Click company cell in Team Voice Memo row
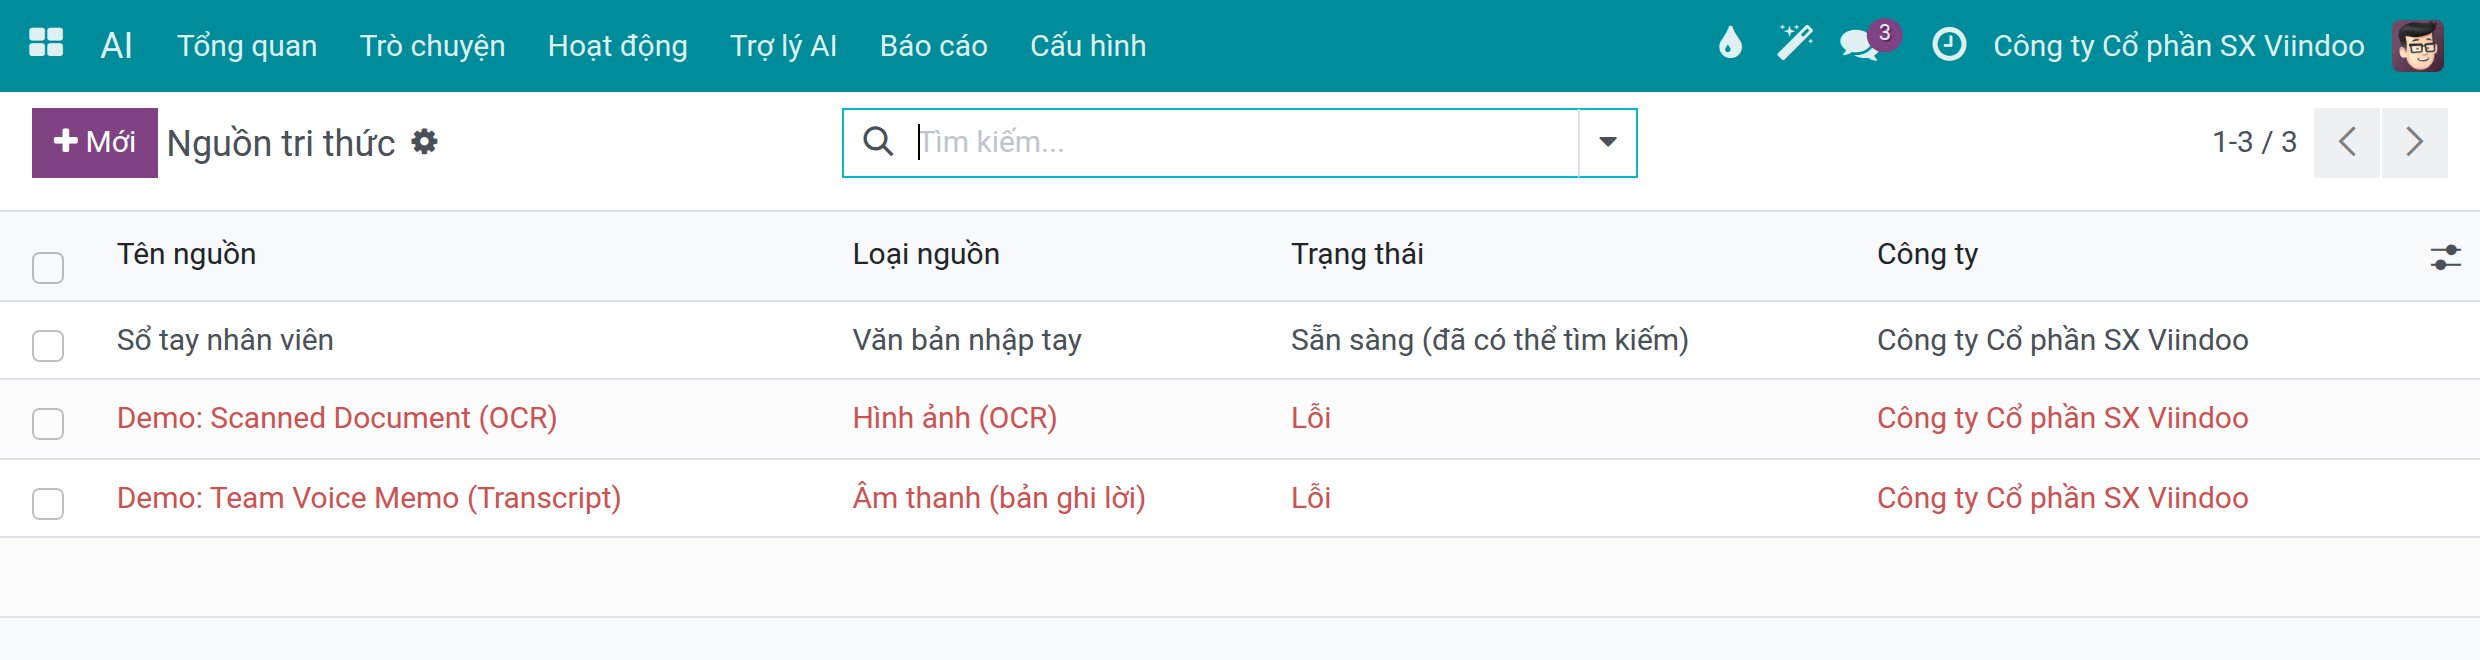Image resolution: width=2480 pixels, height=660 pixels. (2062, 498)
